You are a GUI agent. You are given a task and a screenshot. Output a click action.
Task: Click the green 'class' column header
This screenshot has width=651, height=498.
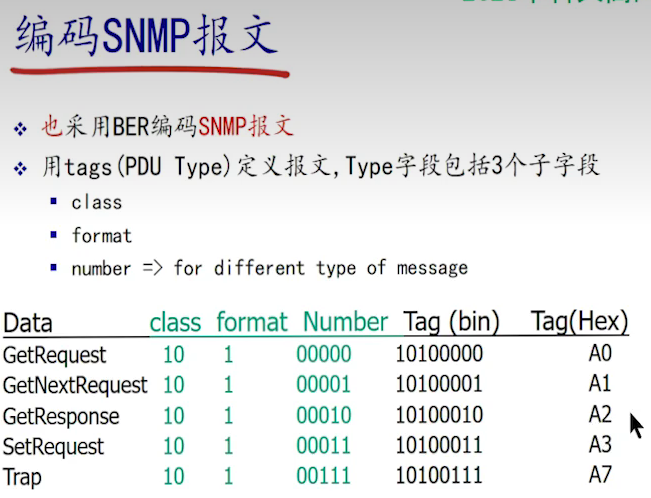click(175, 323)
